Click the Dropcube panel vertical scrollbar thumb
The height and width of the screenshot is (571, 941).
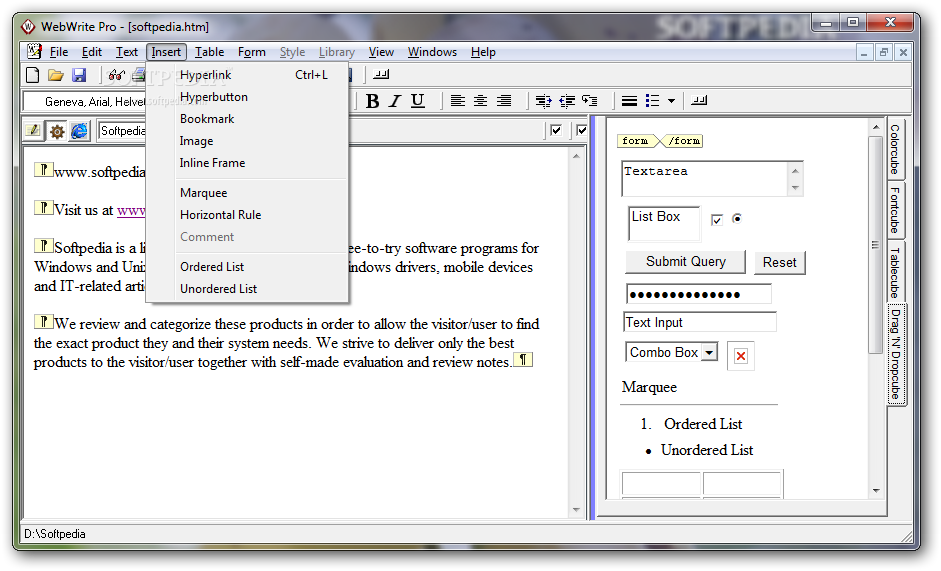click(875, 245)
